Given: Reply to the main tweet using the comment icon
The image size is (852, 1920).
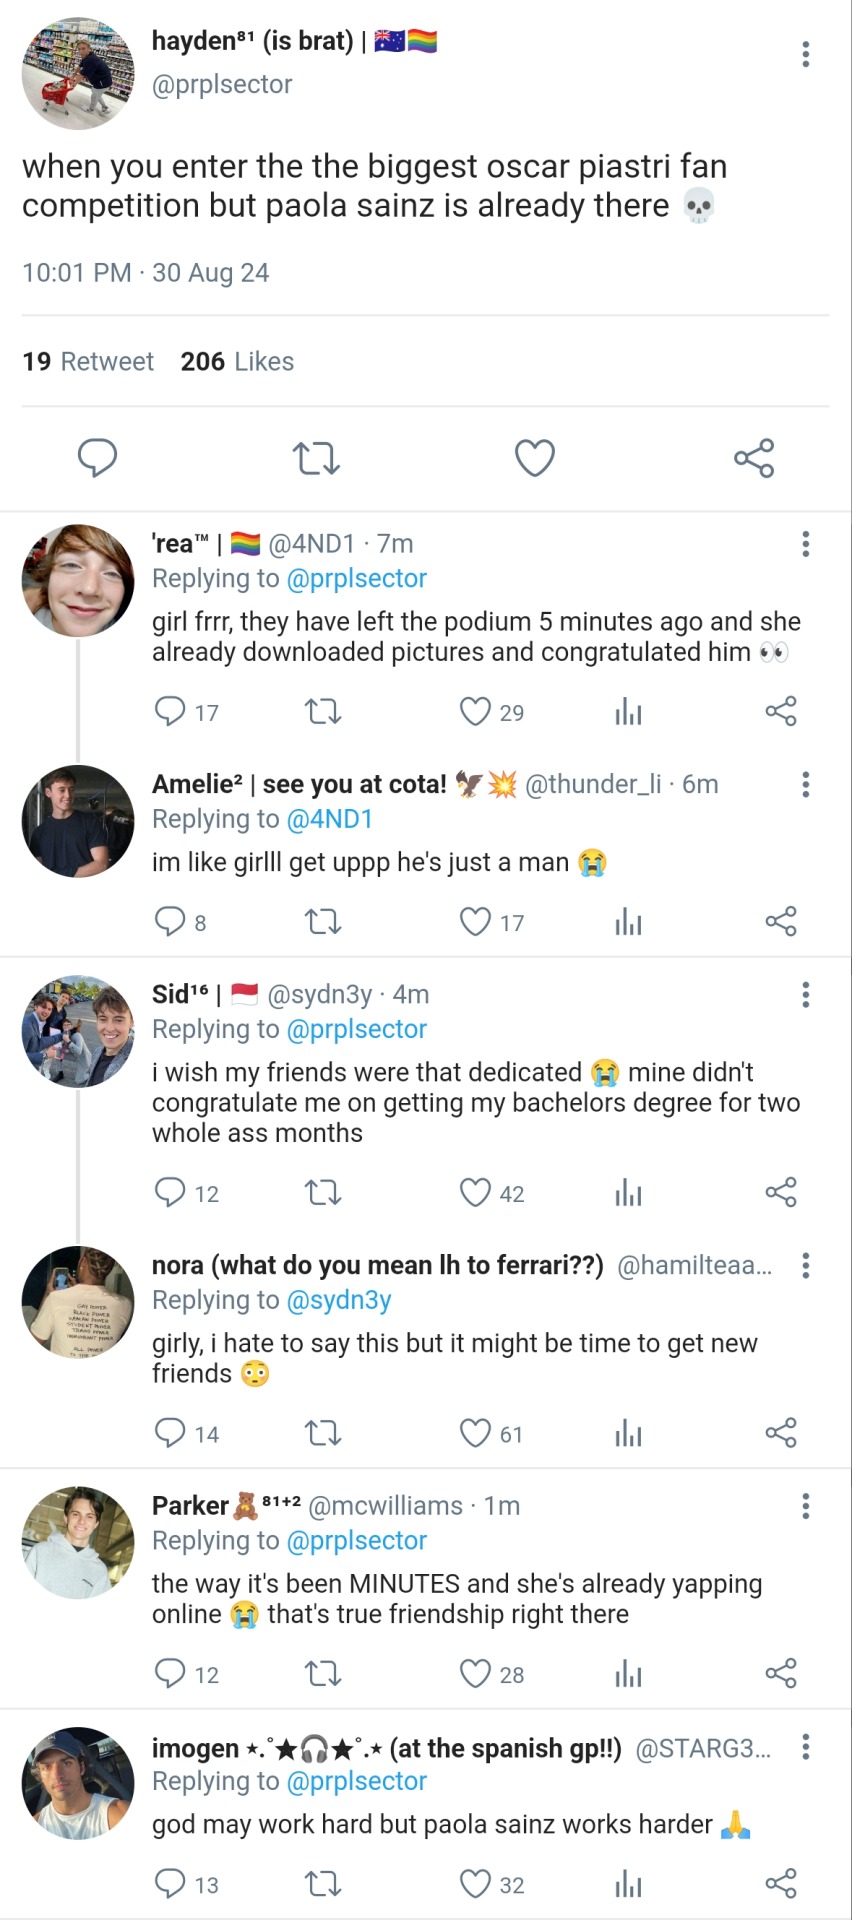Looking at the screenshot, I should [x=97, y=458].
